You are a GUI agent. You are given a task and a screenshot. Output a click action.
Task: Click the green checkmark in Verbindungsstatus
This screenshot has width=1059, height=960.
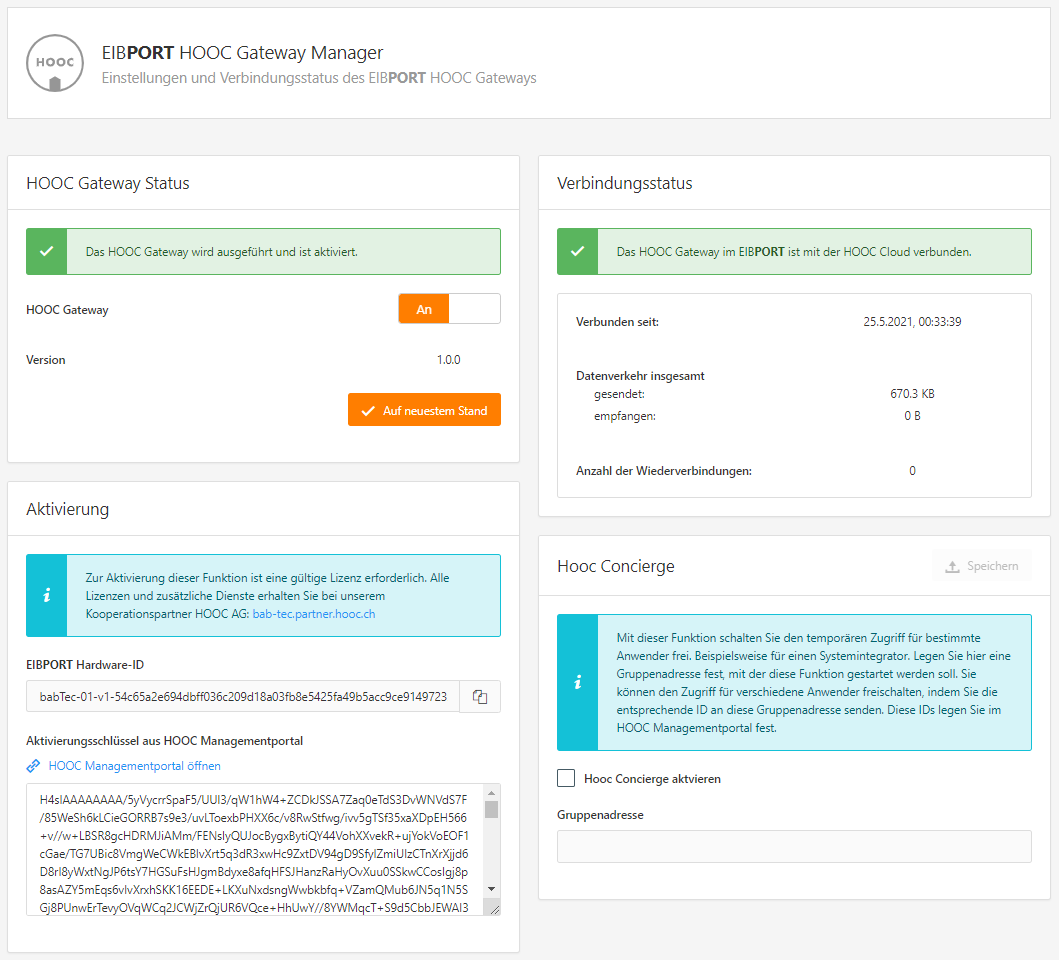coord(577,252)
